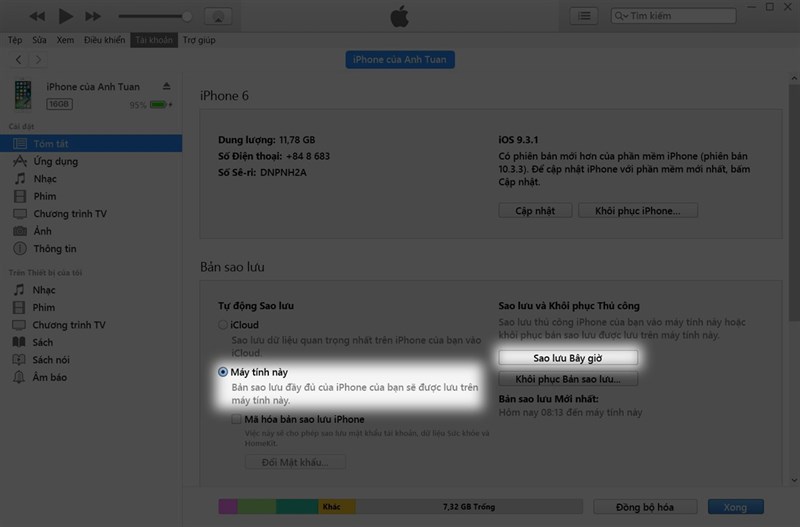Viewport: 800px width, 527px height.
Task: Open the Tài khoản menu
Action: click(154, 40)
